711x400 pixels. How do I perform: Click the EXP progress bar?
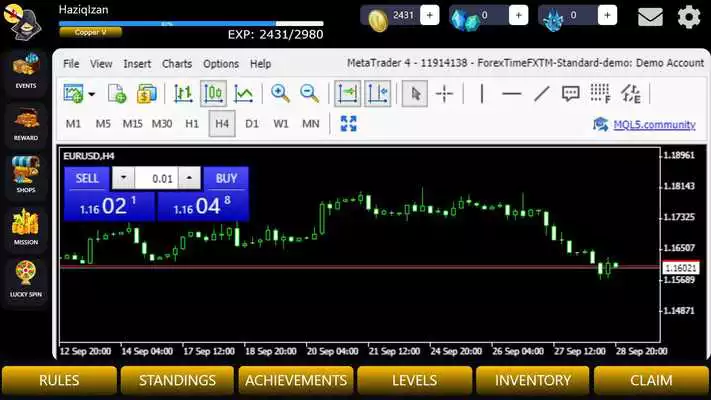pyautogui.click(x=191, y=24)
